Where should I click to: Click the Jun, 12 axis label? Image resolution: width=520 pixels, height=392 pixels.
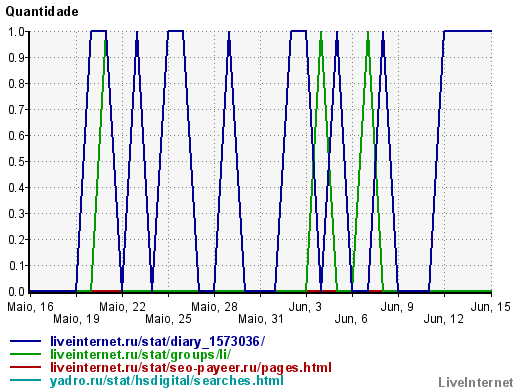443,319
